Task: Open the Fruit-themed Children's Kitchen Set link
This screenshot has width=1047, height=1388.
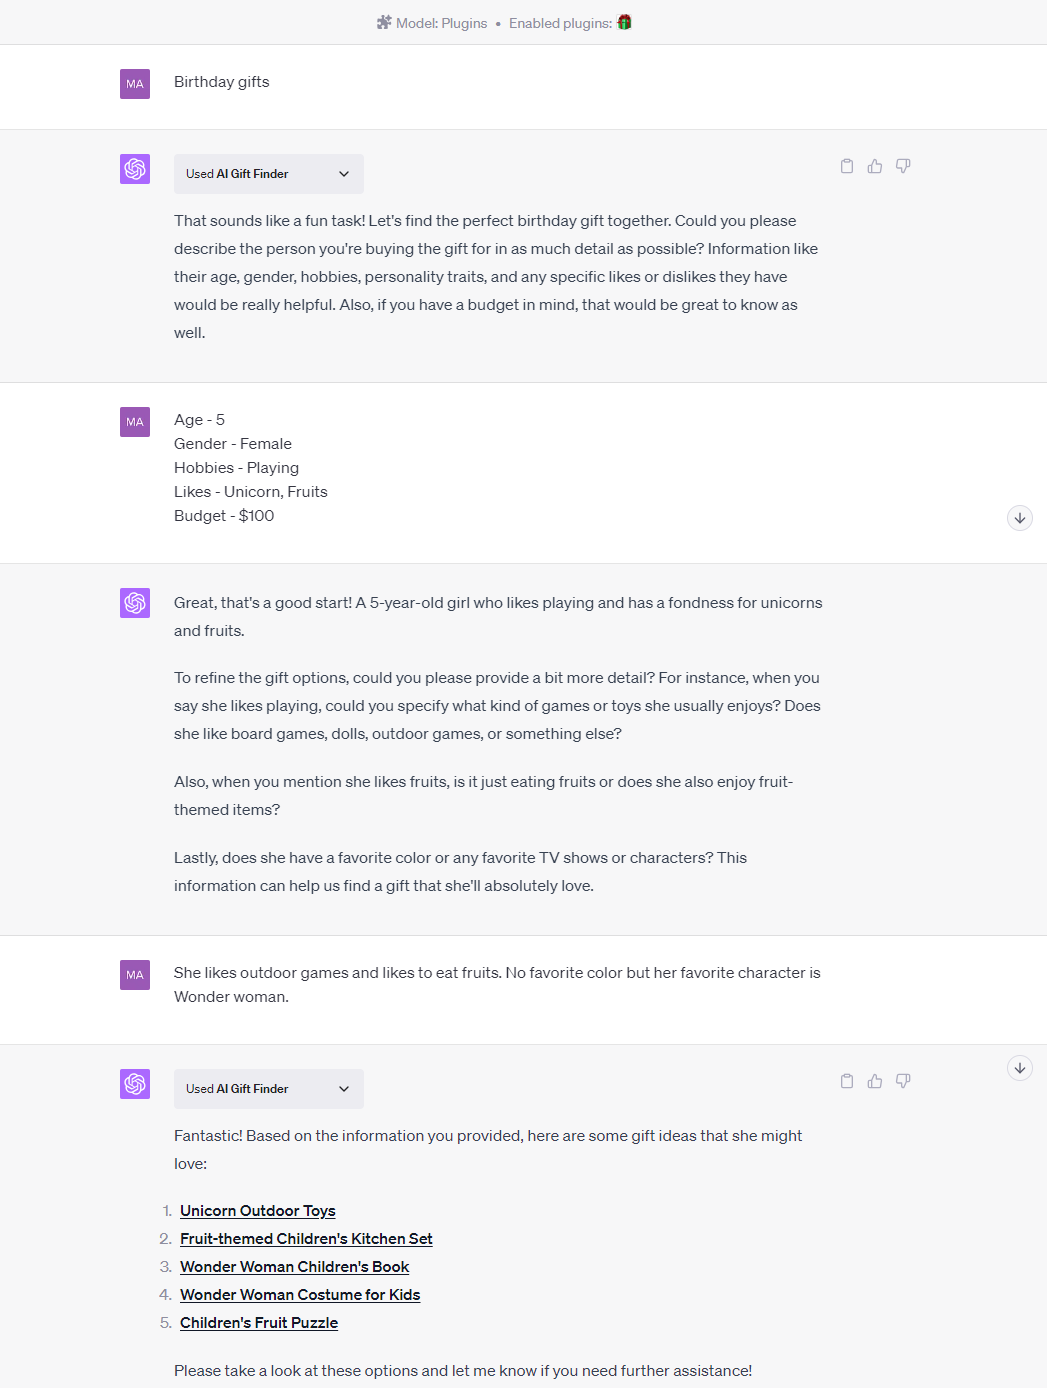Action: (306, 1239)
